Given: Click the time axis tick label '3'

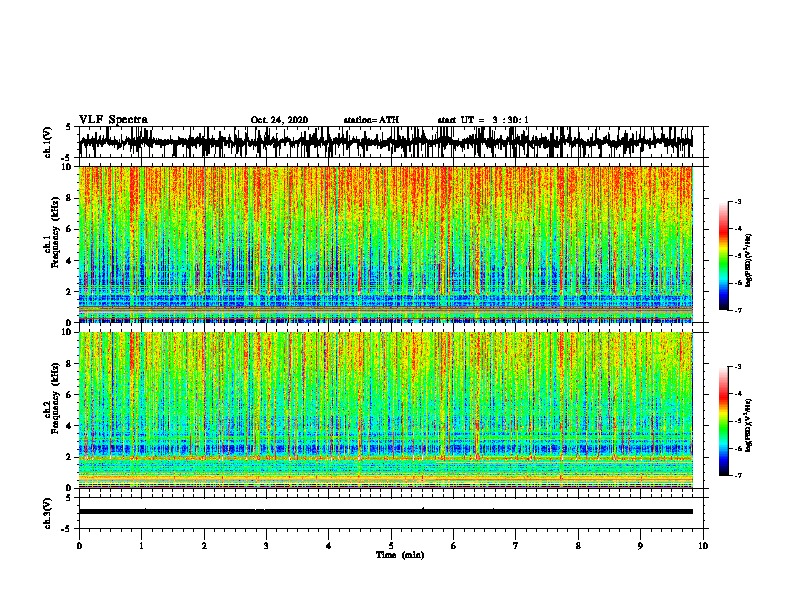Looking at the screenshot, I should click(x=266, y=546).
